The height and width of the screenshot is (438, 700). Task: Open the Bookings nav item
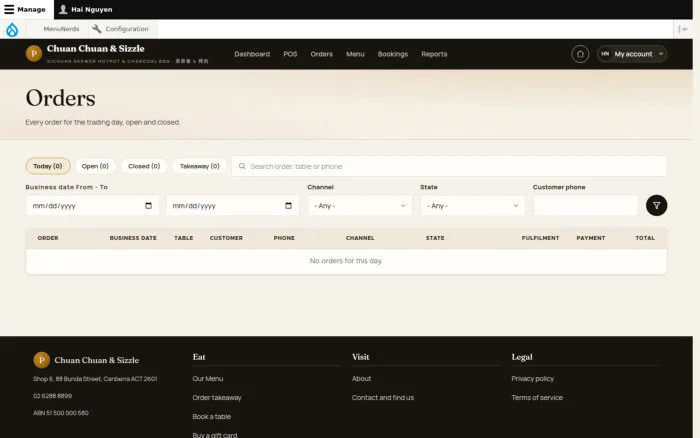point(392,54)
